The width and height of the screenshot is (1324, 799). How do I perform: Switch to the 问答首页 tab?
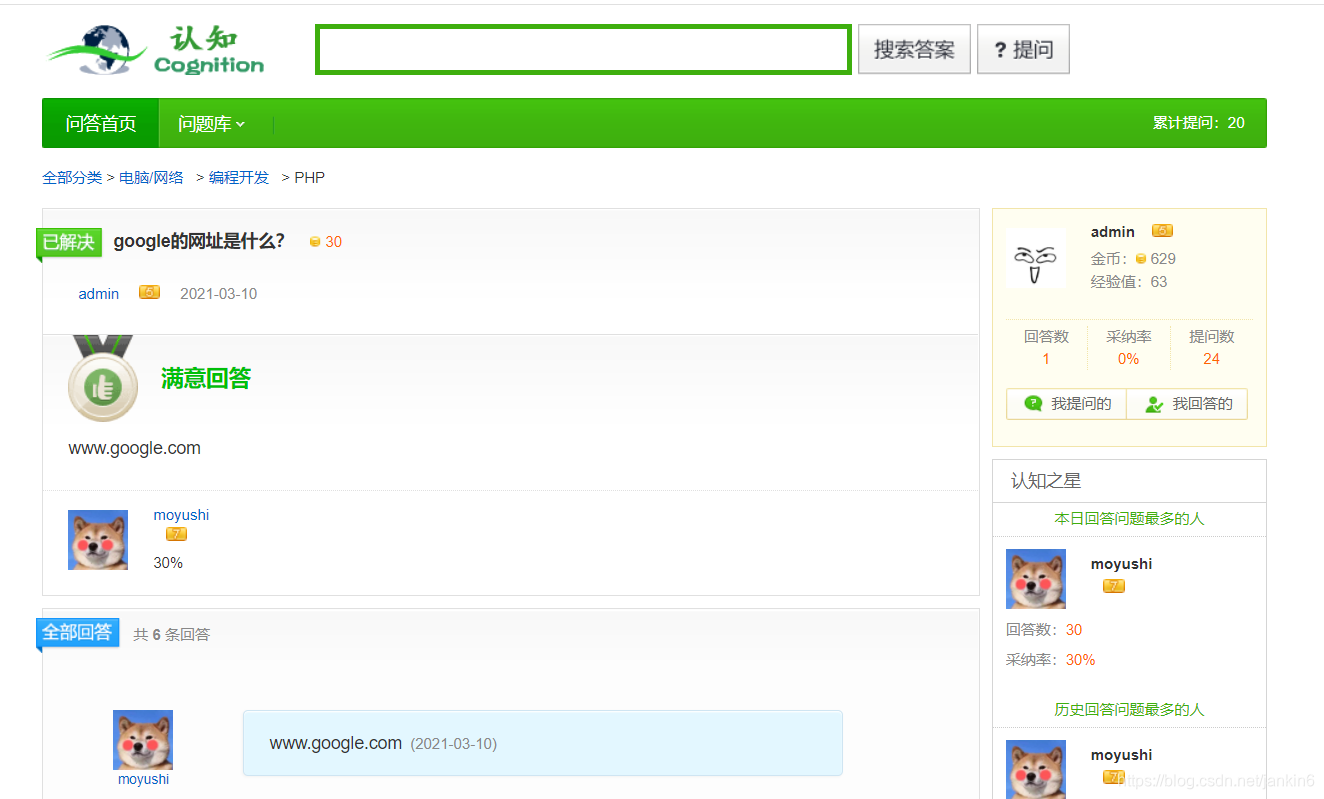coord(100,123)
